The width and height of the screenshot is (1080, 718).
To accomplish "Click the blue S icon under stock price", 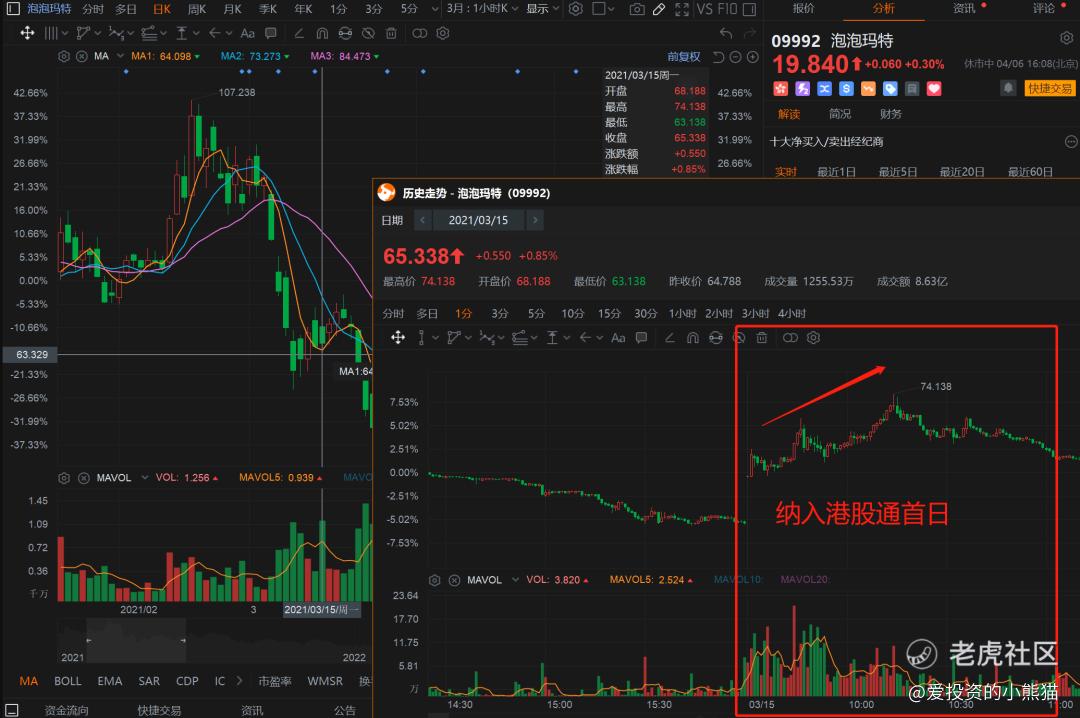I will [x=847, y=88].
